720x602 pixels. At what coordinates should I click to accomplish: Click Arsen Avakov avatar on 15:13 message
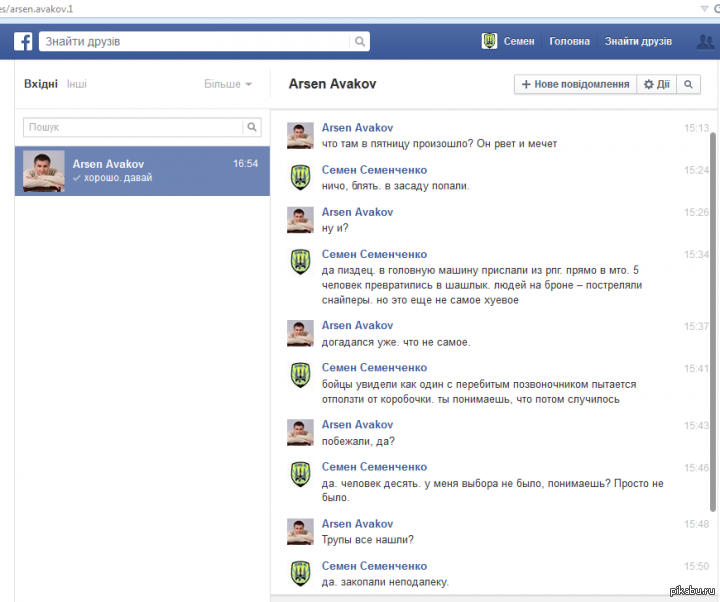click(300, 136)
